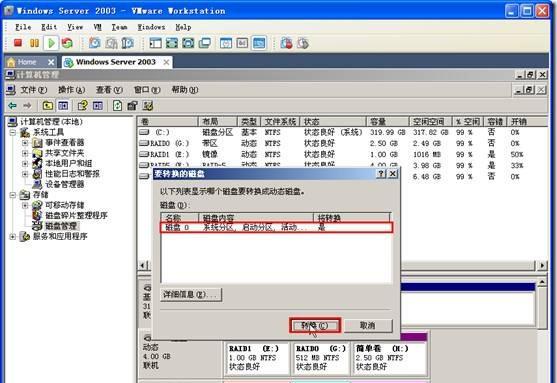Viewport: 557px width, 383px height.
Task: Collapse the 系统工具 tree node
Action: click(13, 133)
